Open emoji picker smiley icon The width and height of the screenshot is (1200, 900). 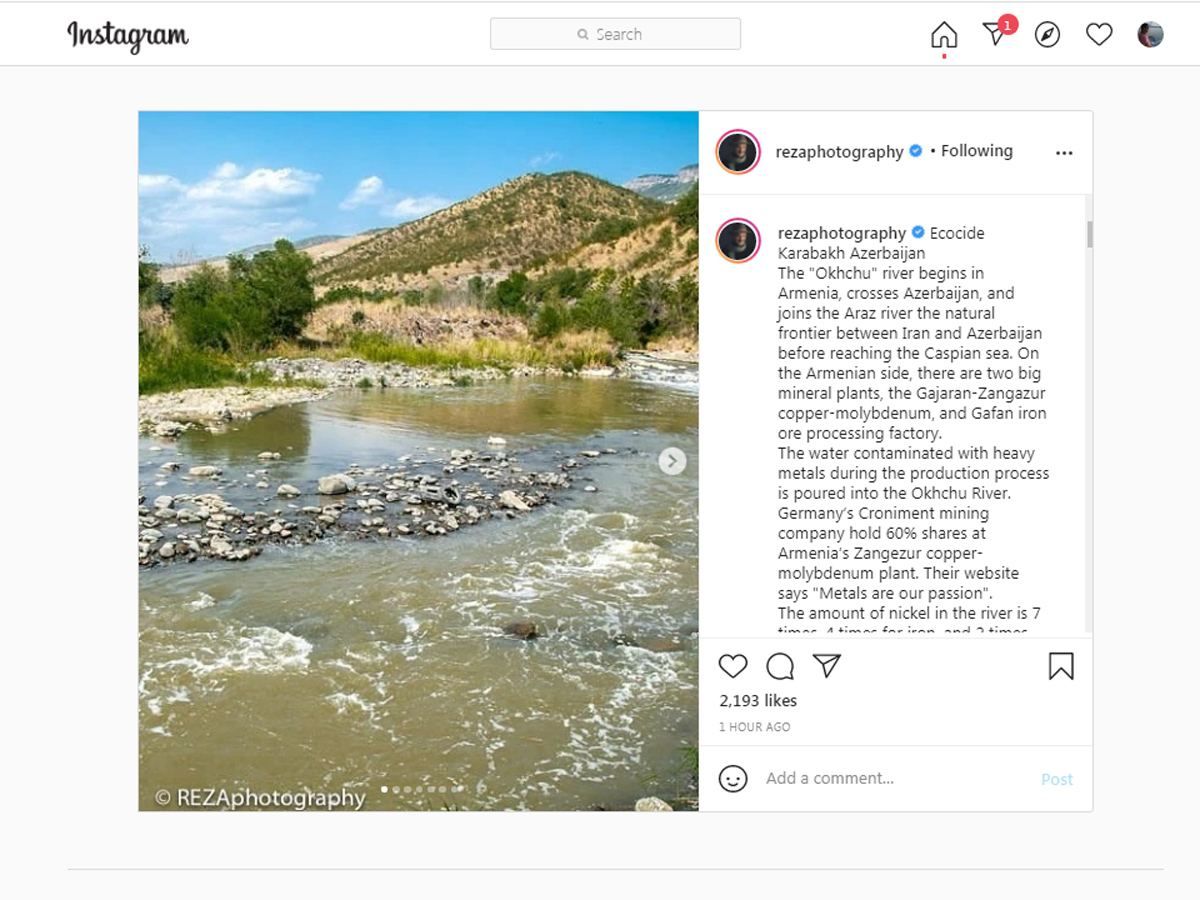pyautogui.click(x=733, y=779)
